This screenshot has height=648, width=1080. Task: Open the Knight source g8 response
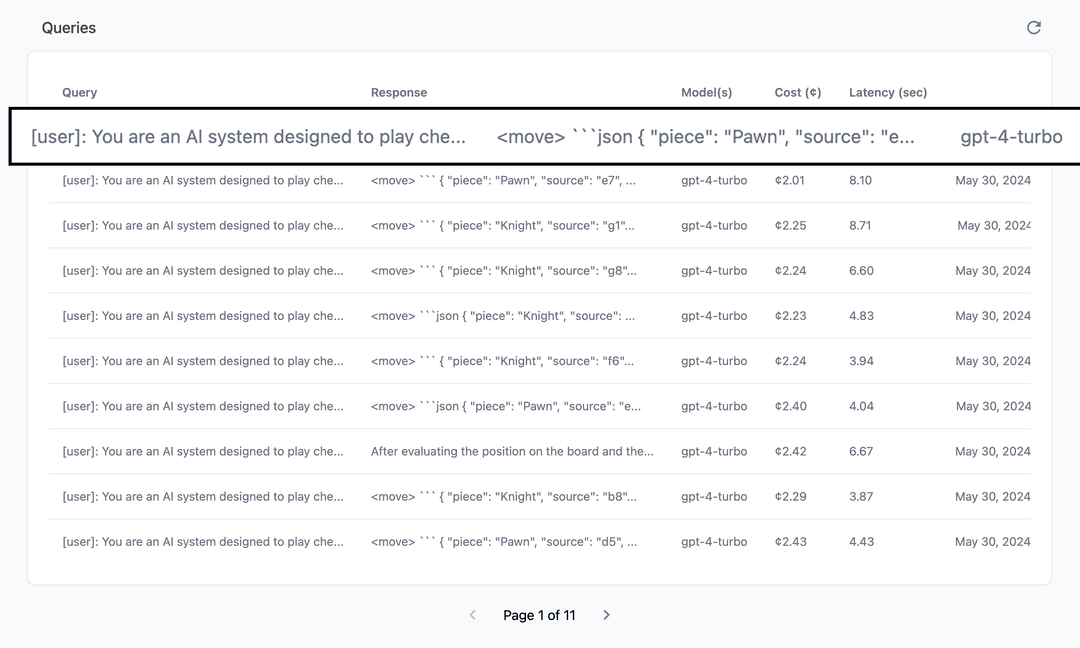click(503, 271)
